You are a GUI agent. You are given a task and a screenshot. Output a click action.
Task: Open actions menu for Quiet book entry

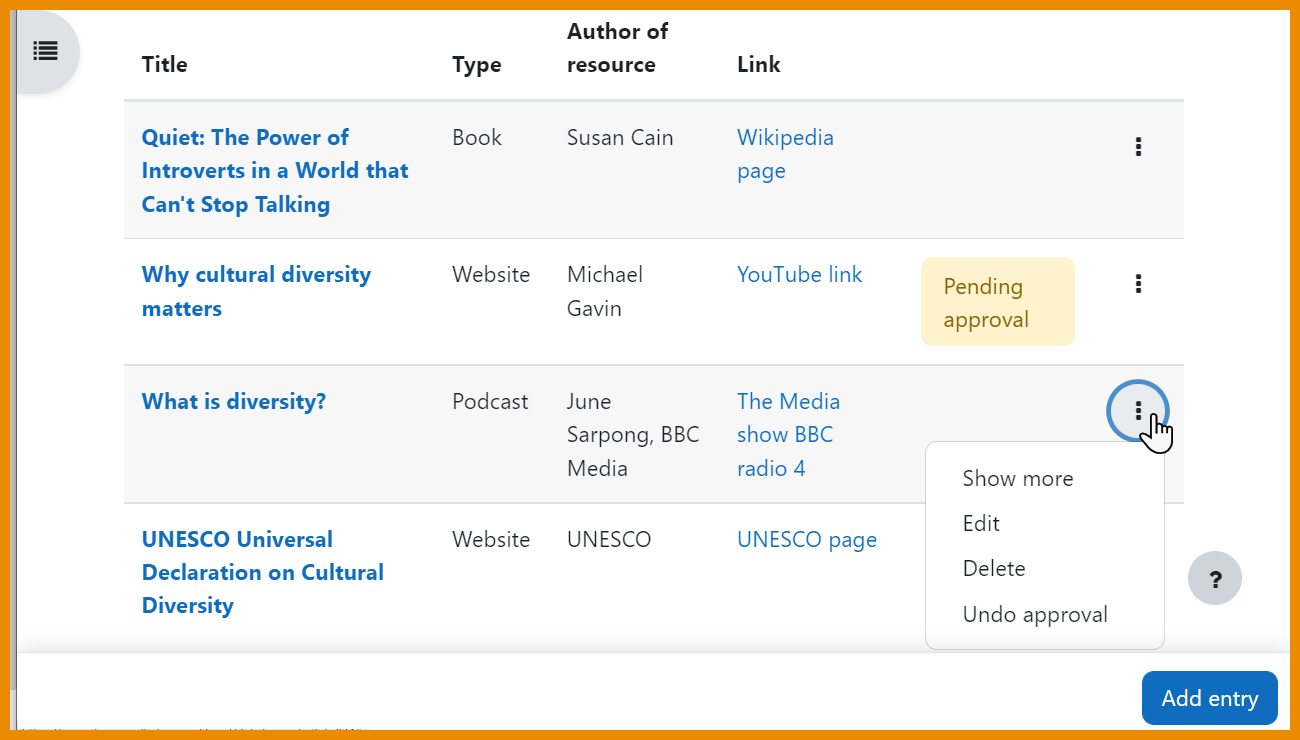pyautogui.click(x=1138, y=148)
